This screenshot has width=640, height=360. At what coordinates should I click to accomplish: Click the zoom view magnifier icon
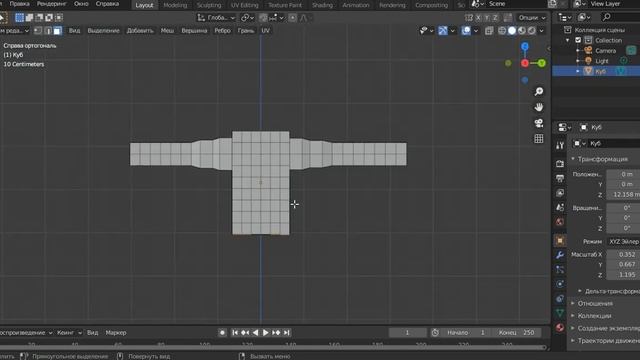point(539,91)
